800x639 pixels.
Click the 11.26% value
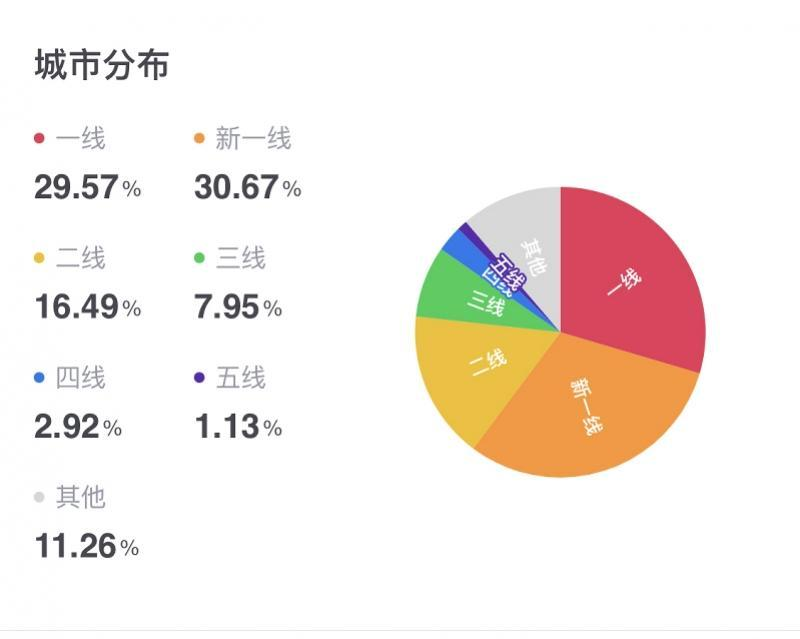87,547
